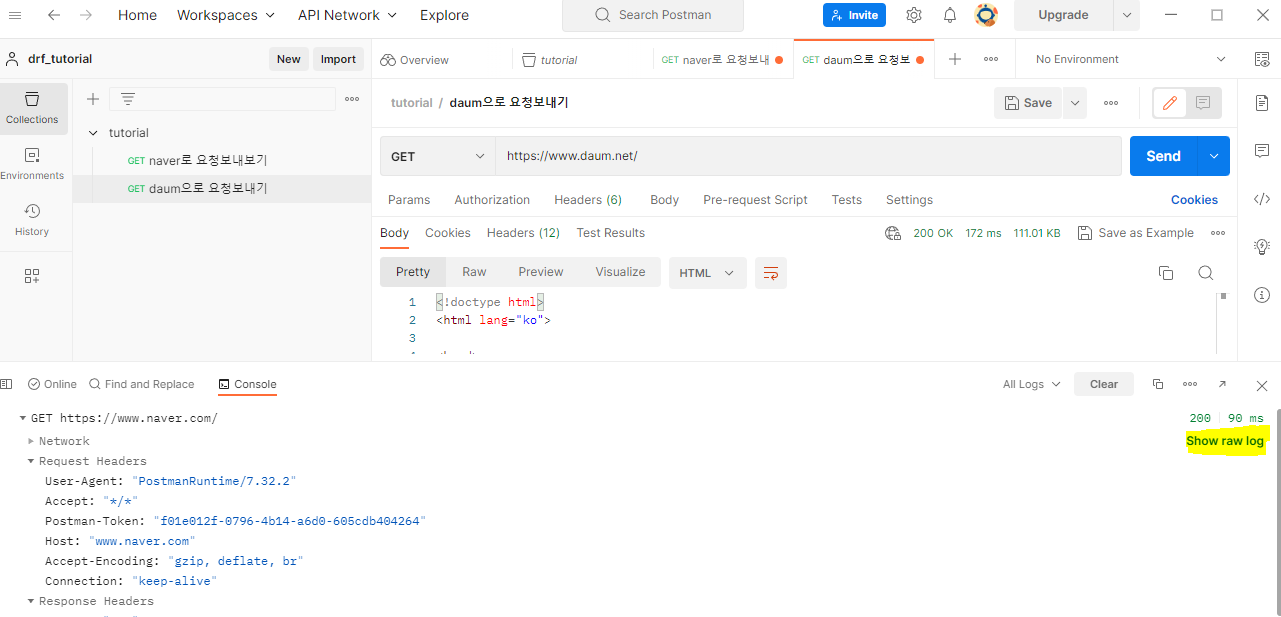The image size is (1281, 617).
Task: Open the Send button dropdown arrow
Action: tap(1214, 156)
